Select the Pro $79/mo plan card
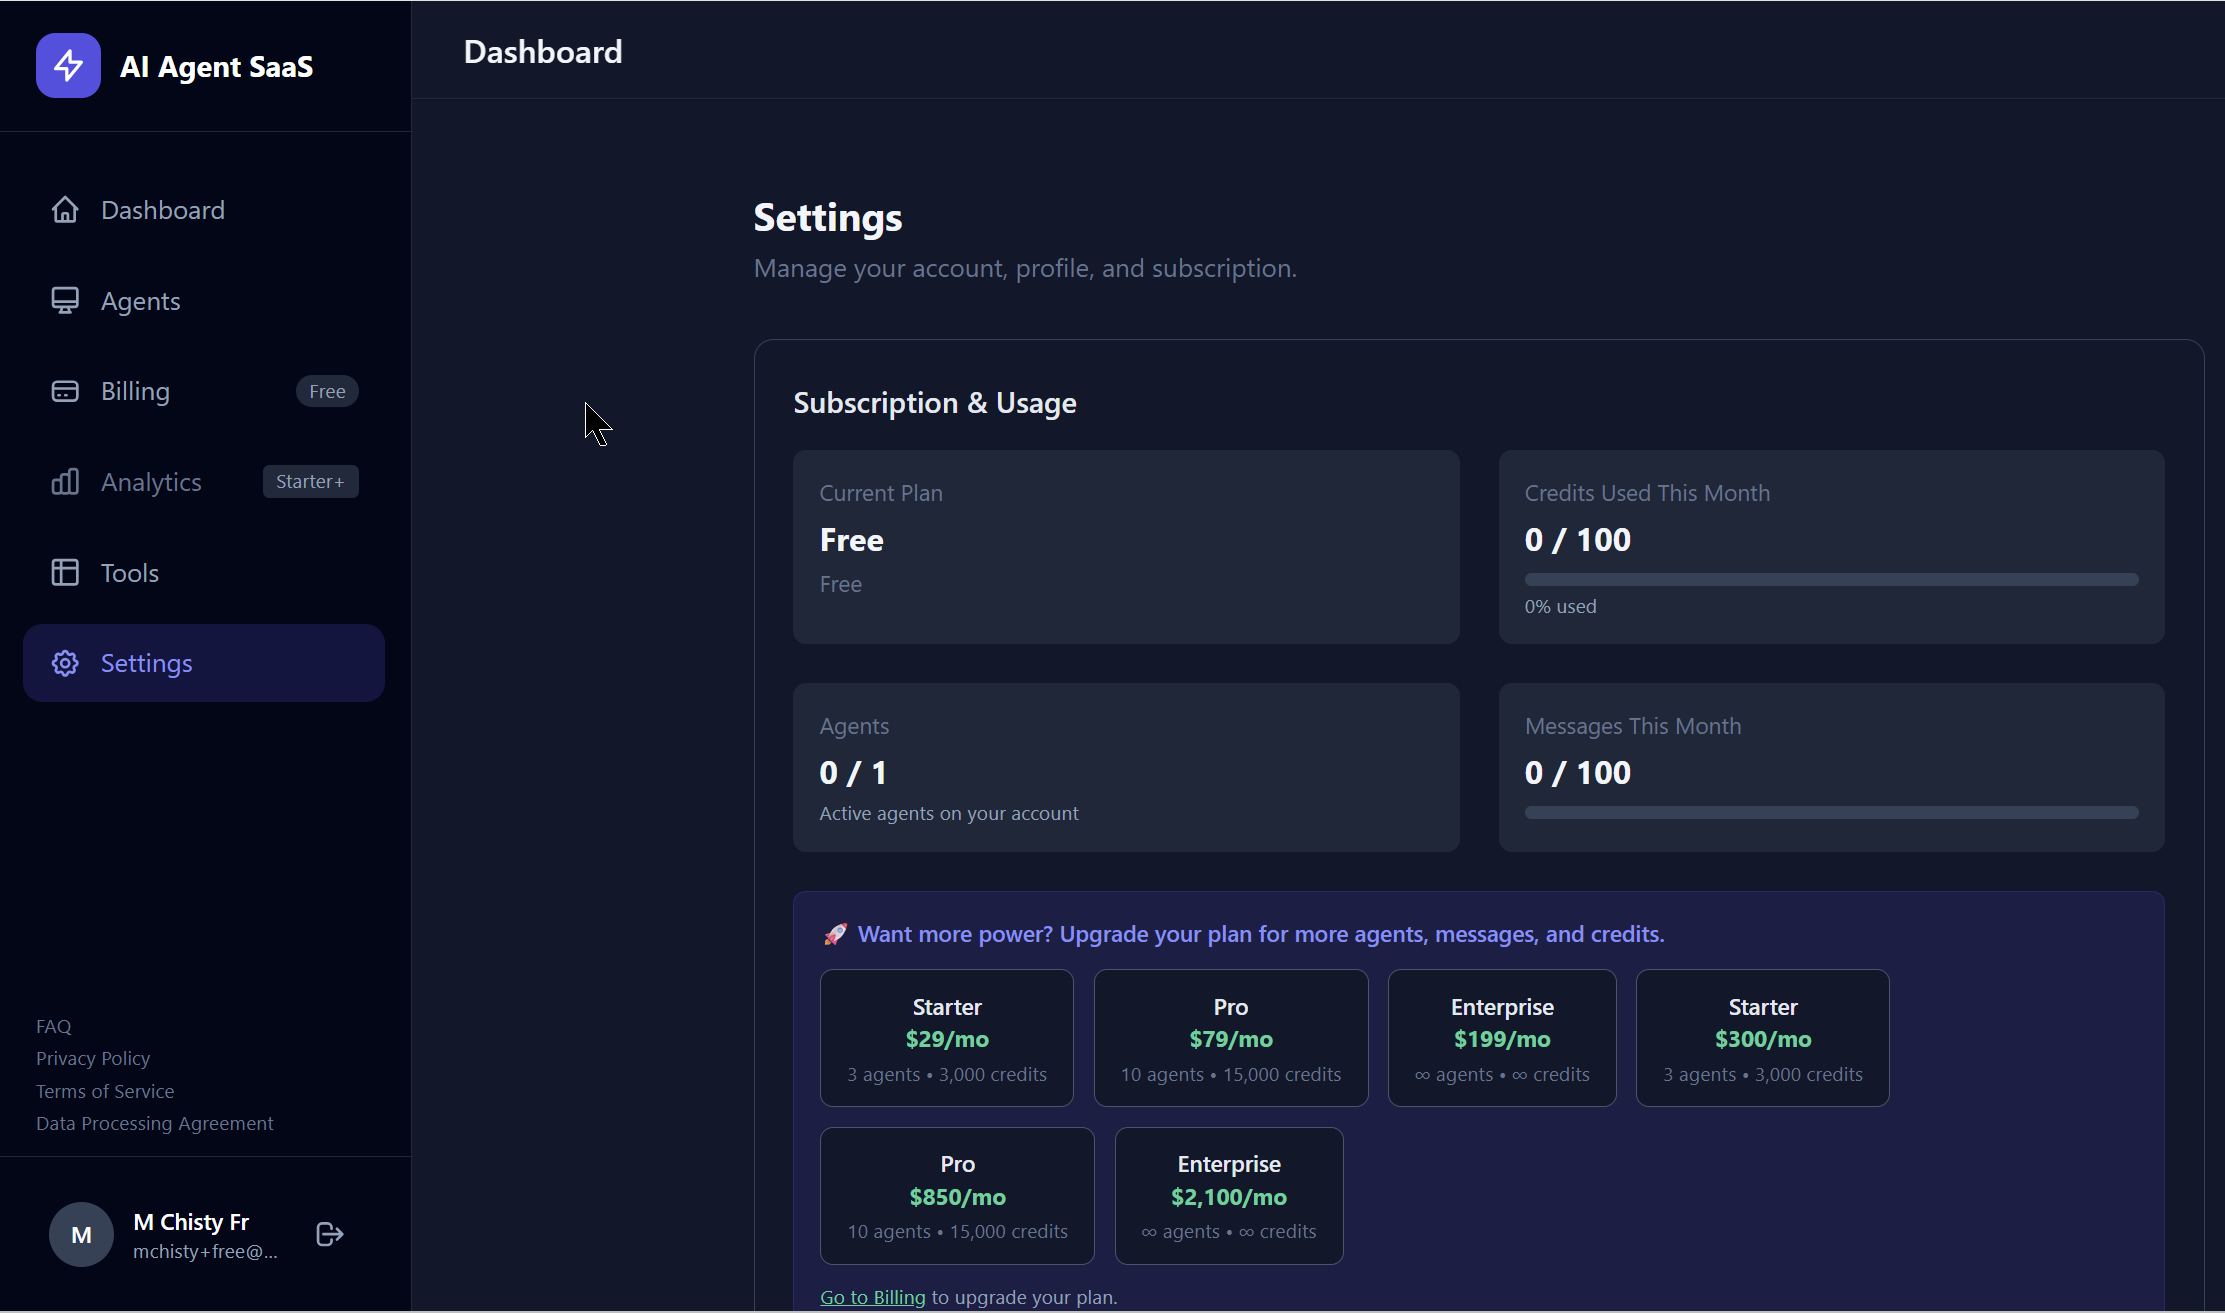 pos(1230,1037)
